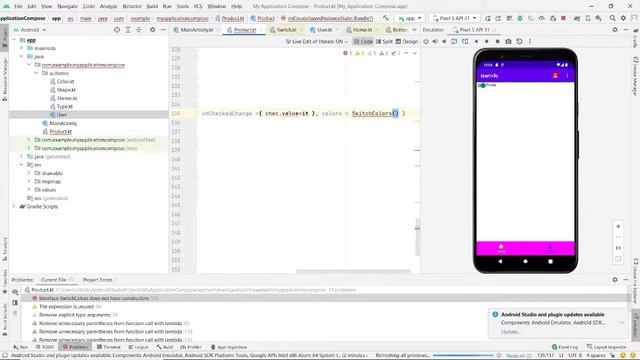Click emulator volume down icon

click(444, 42)
